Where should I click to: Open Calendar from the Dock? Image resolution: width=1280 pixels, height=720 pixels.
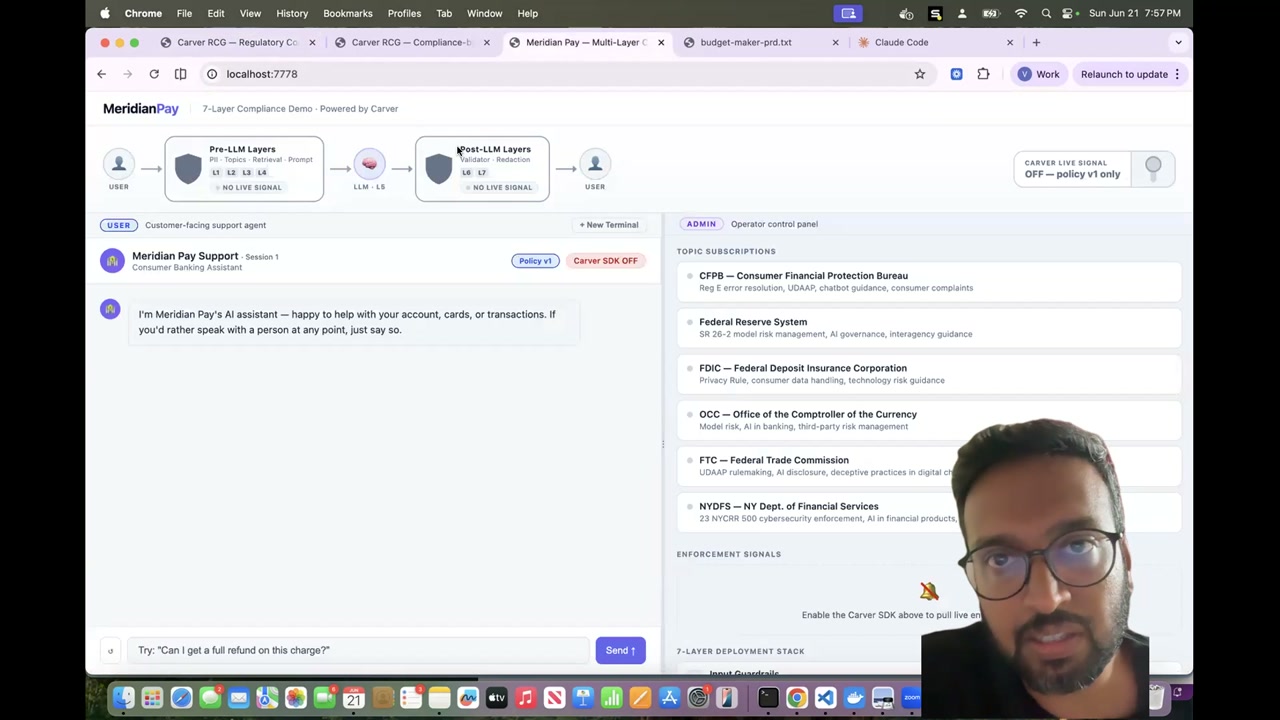tap(353, 698)
